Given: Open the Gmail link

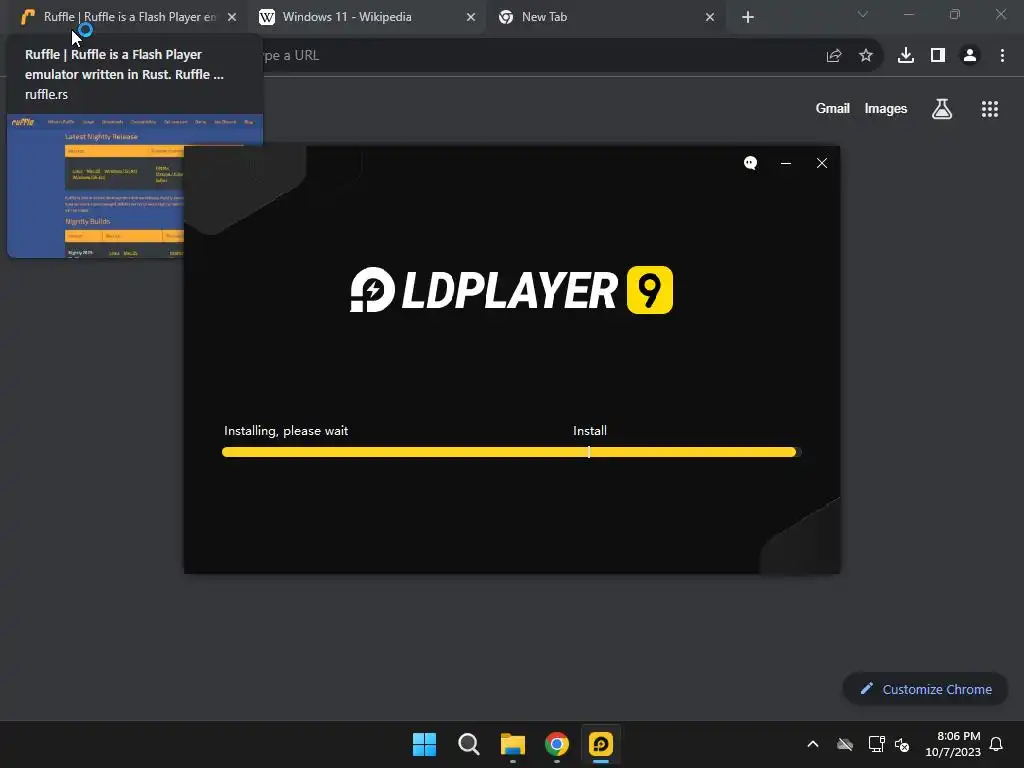Looking at the screenshot, I should [x=833, y=108].
